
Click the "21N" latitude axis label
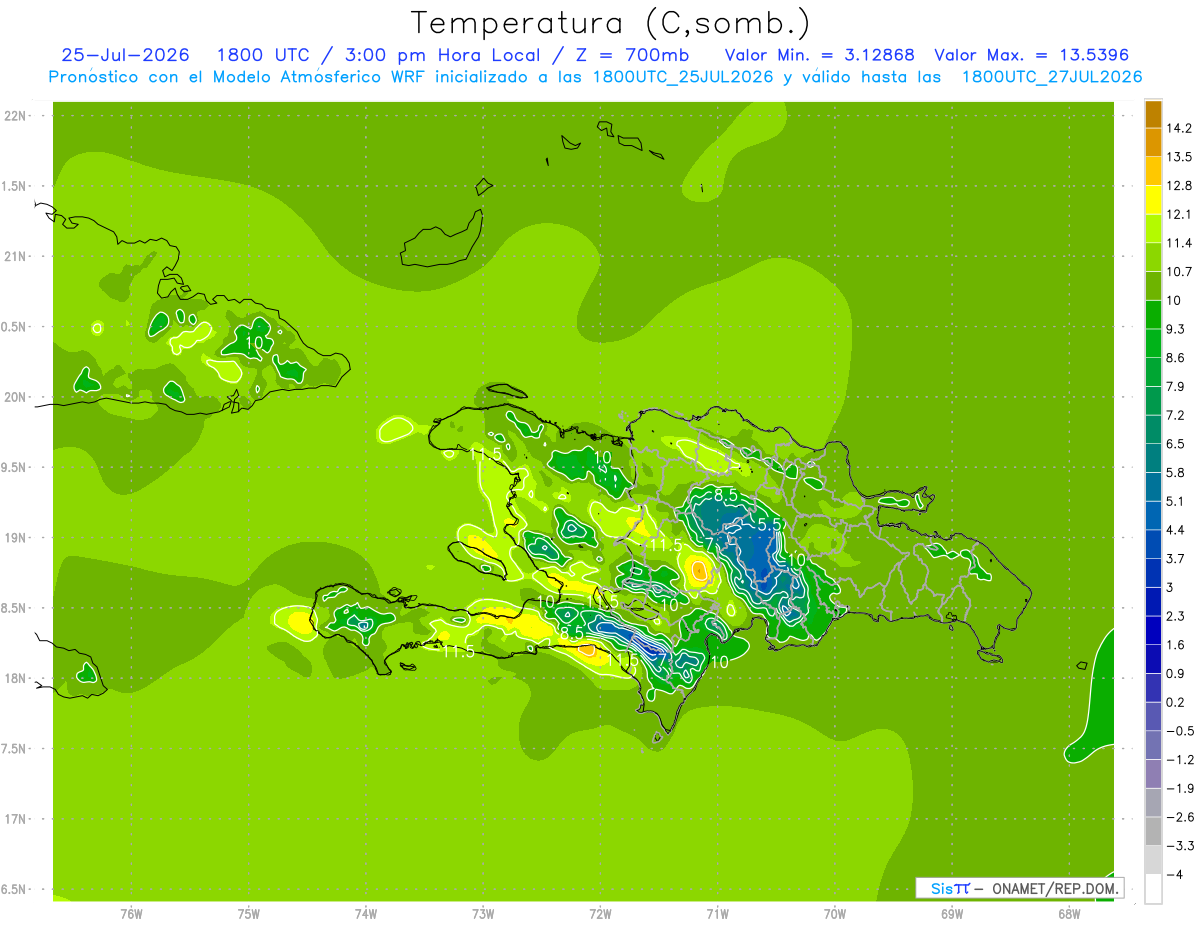tap(17, 257)
